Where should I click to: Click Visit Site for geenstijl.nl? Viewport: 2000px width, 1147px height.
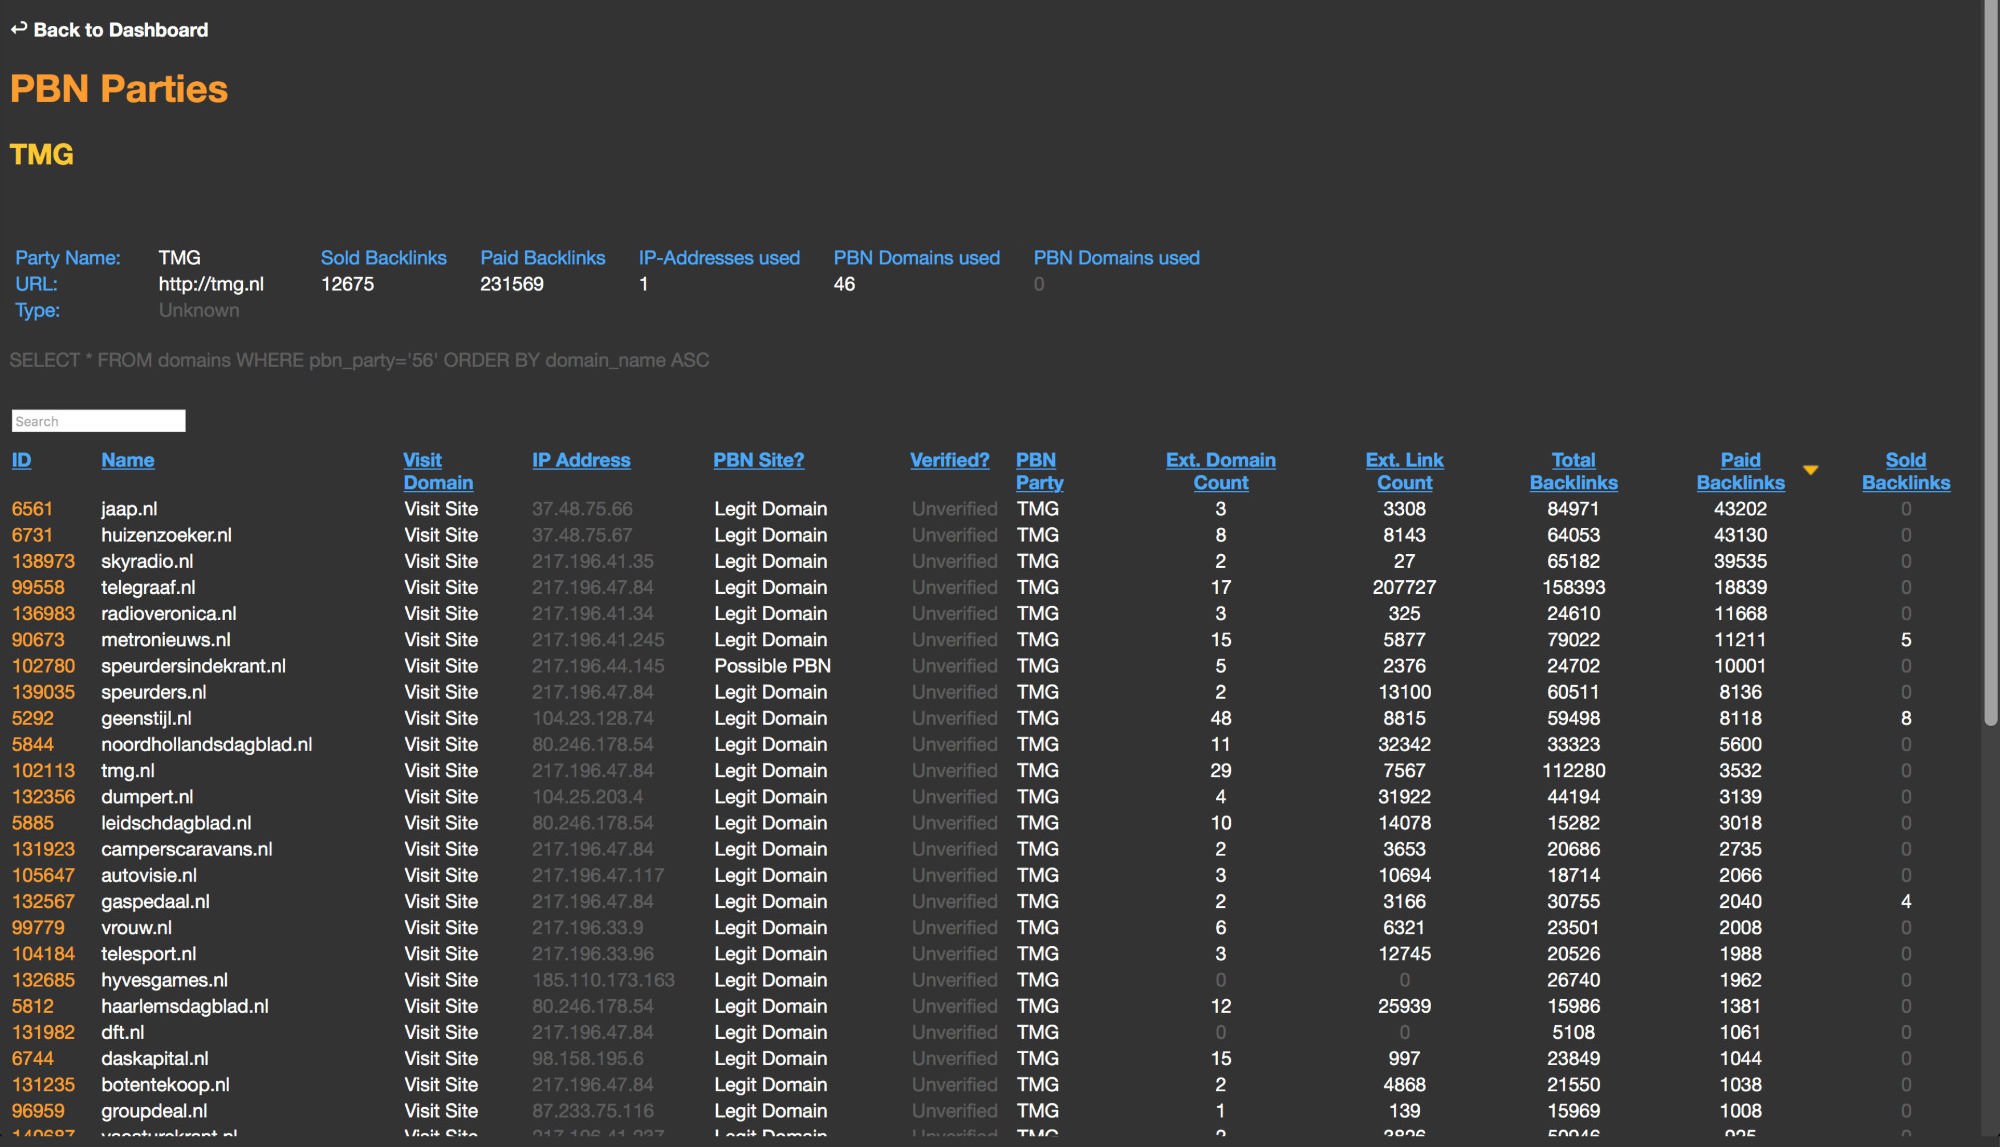click(x=441, y=718)
